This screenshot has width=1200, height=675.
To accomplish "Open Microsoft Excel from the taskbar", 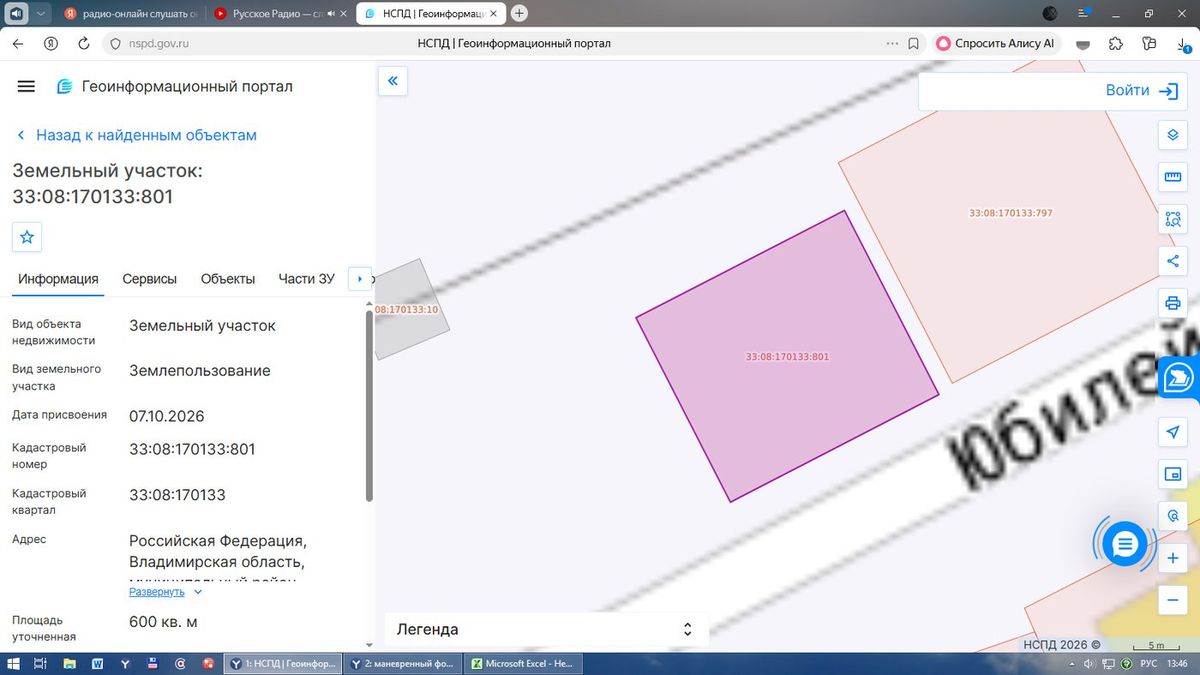I will (524, 663).
